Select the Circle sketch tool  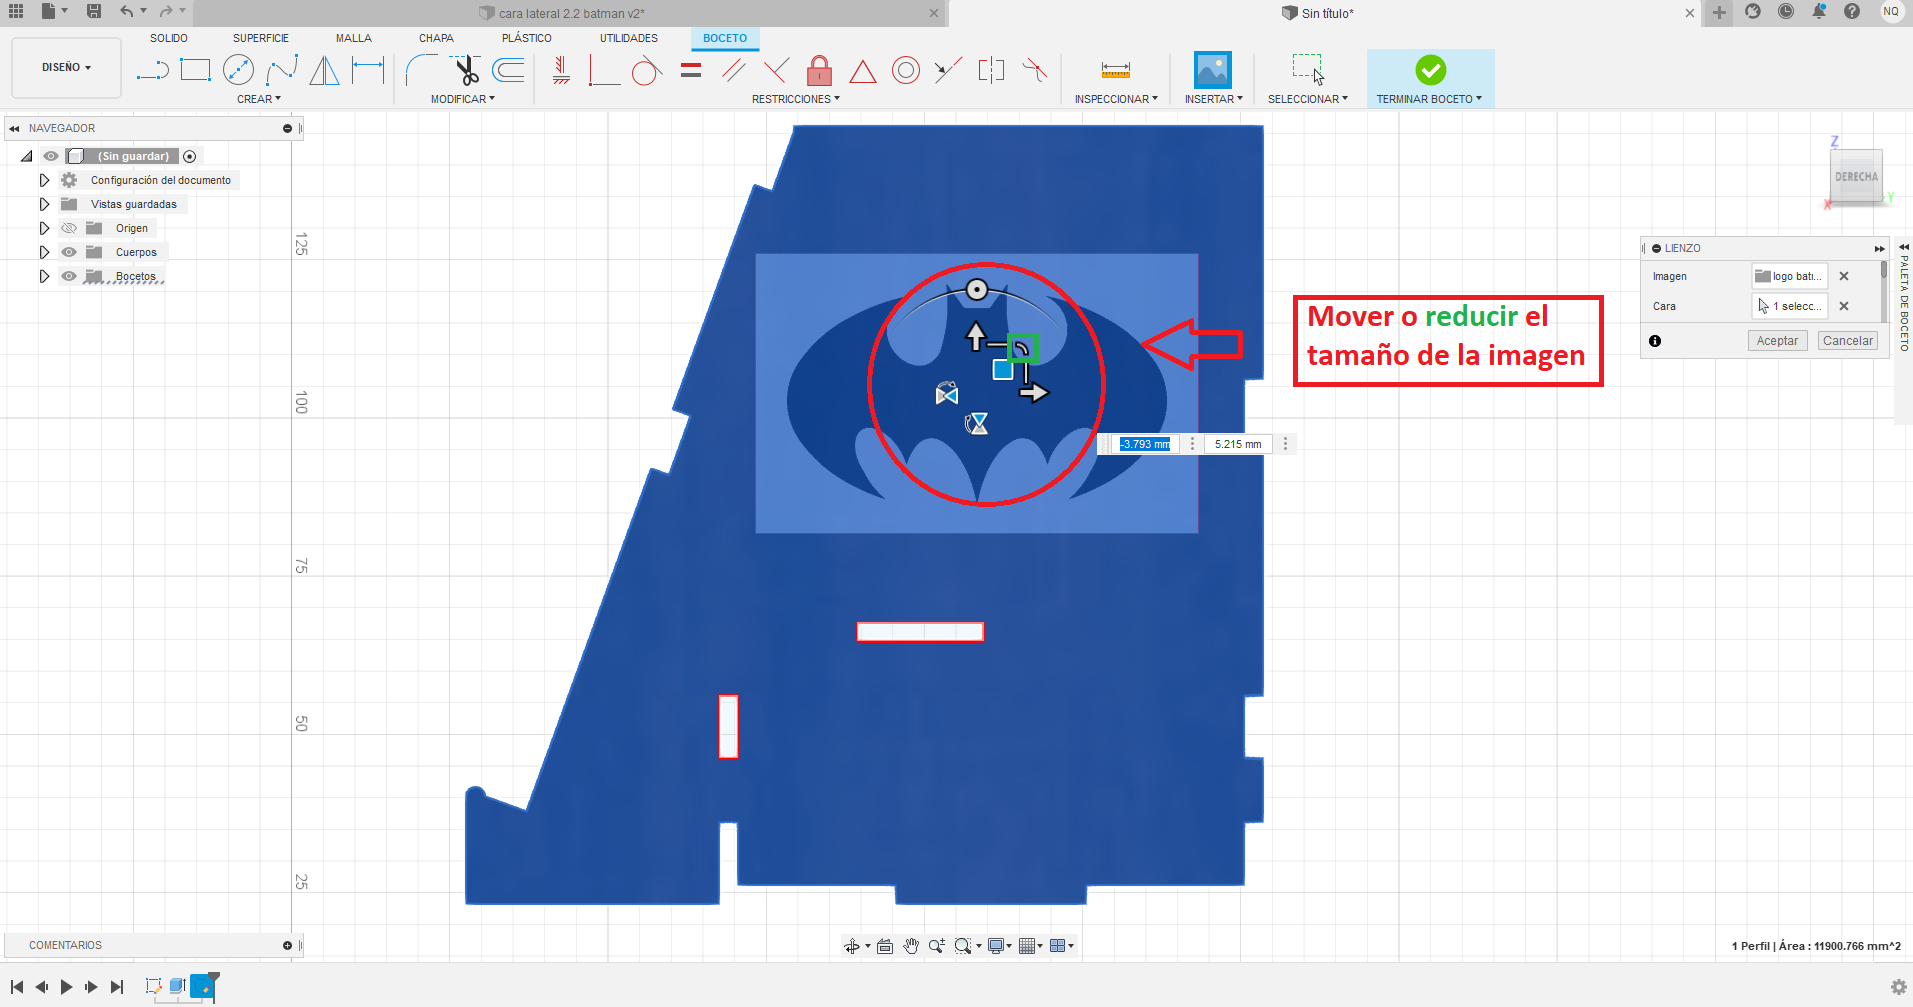[238, 70]
